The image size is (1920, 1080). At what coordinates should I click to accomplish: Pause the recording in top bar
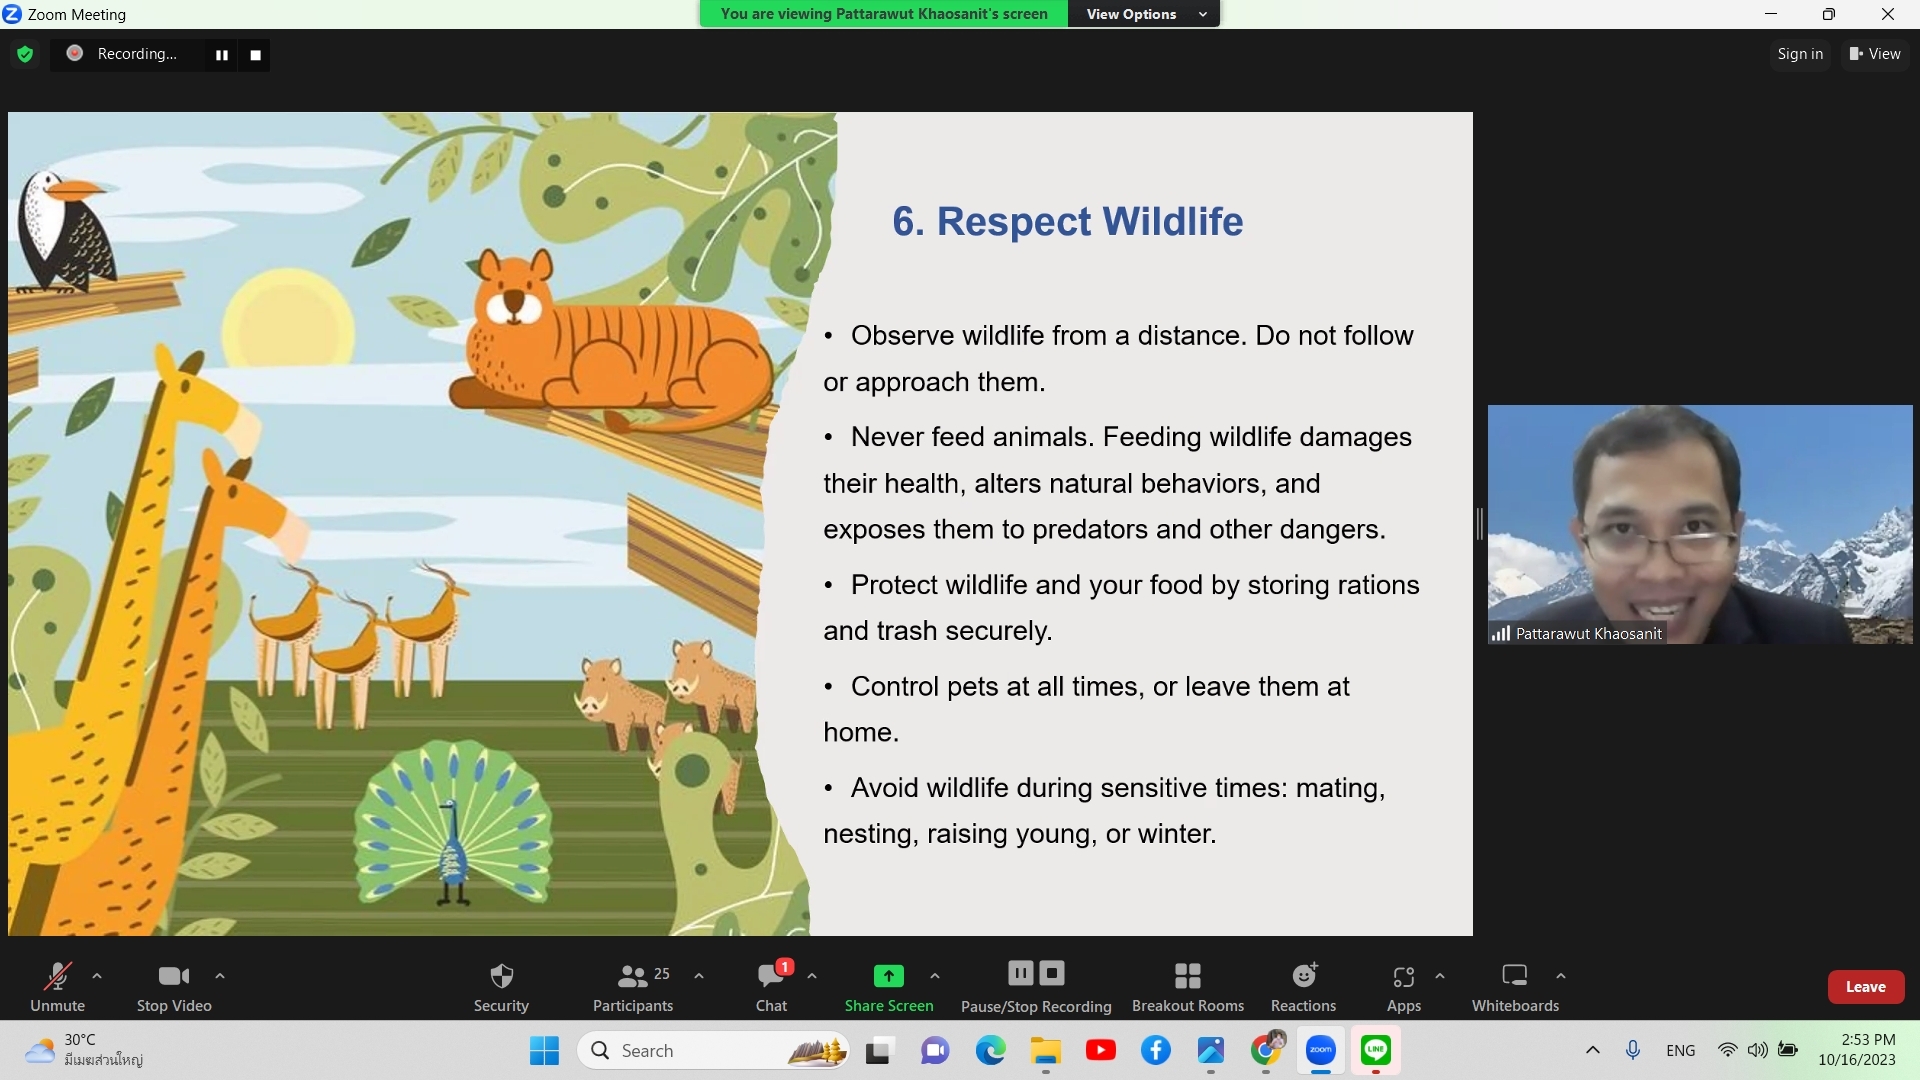221,55
